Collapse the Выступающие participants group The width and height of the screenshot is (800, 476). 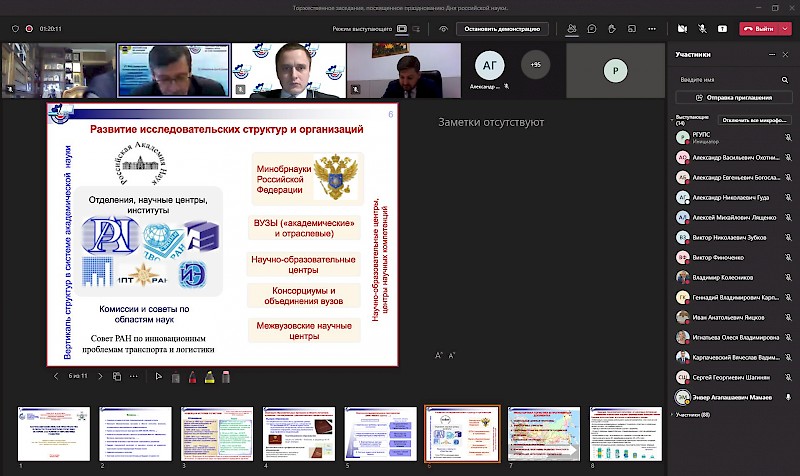point(672,119)
